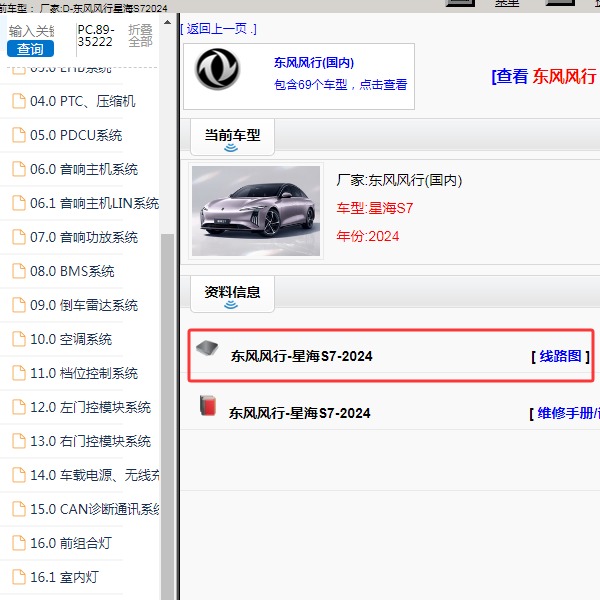The width and height of the screenshot is (600, 600).
Task: Open 15.0 CAN诊断通讯系统 document
Action: 95,509
